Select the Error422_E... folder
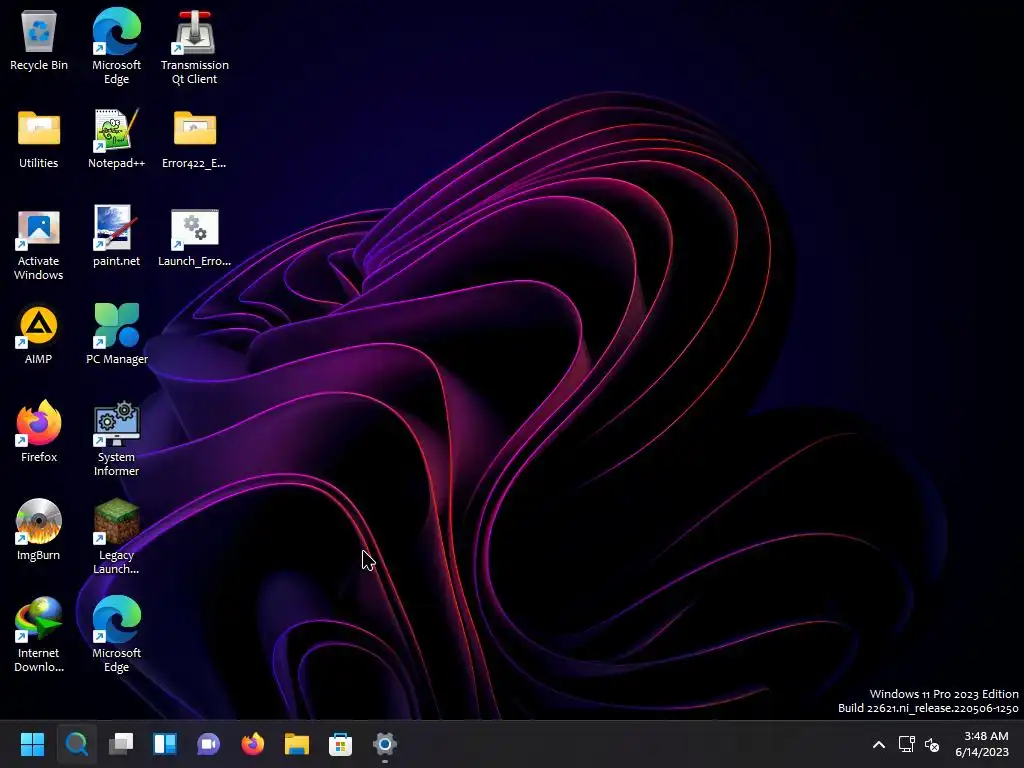The height and width of the screenshot is (768, 1024). tap(195, 138)
